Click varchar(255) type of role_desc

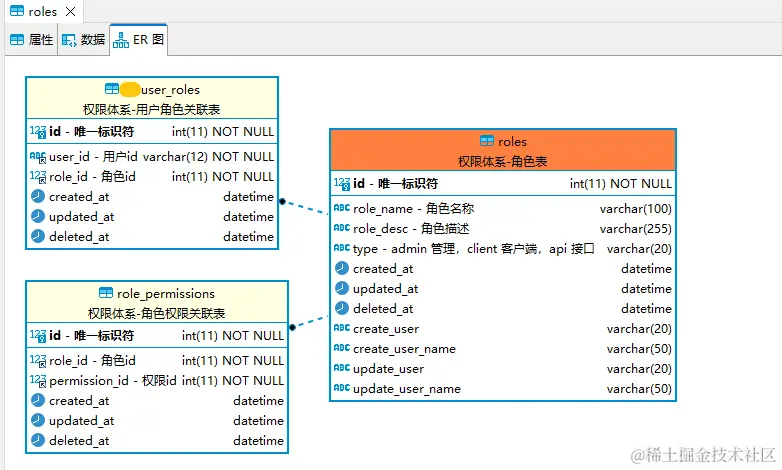coord(635,229)
